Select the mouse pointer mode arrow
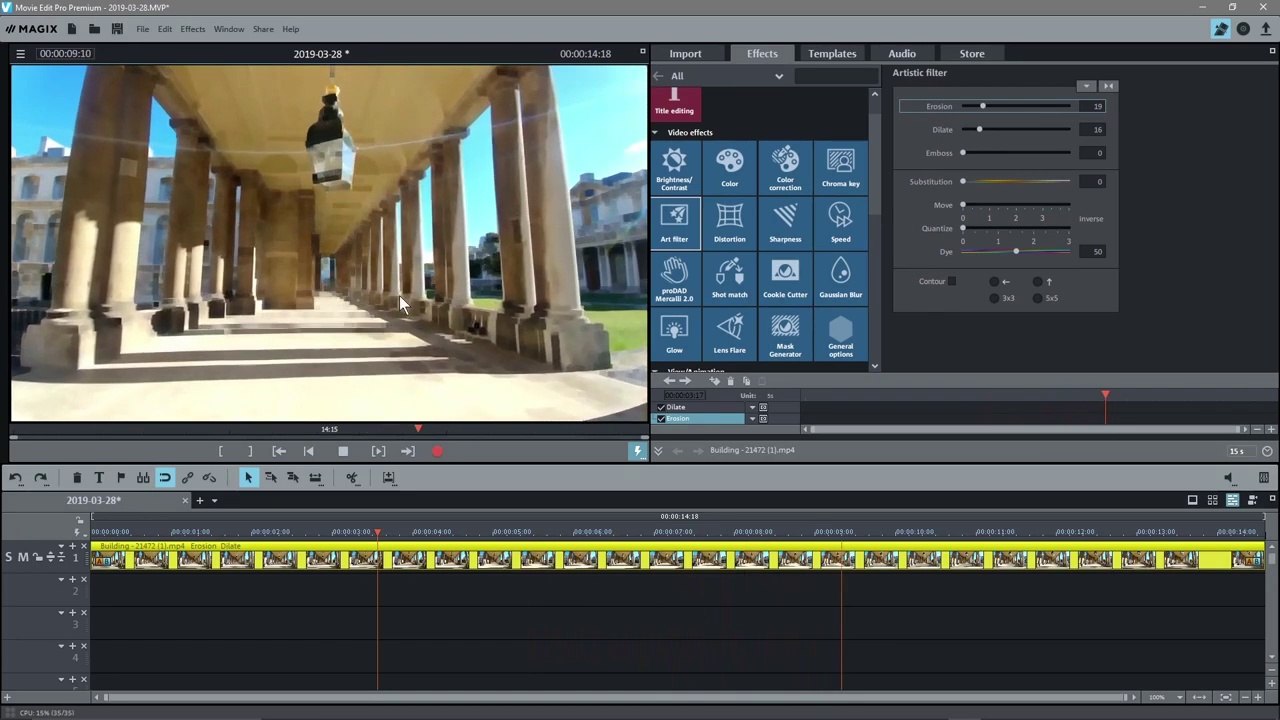This screenshot has width=1280, height=720. click(248, 478)
